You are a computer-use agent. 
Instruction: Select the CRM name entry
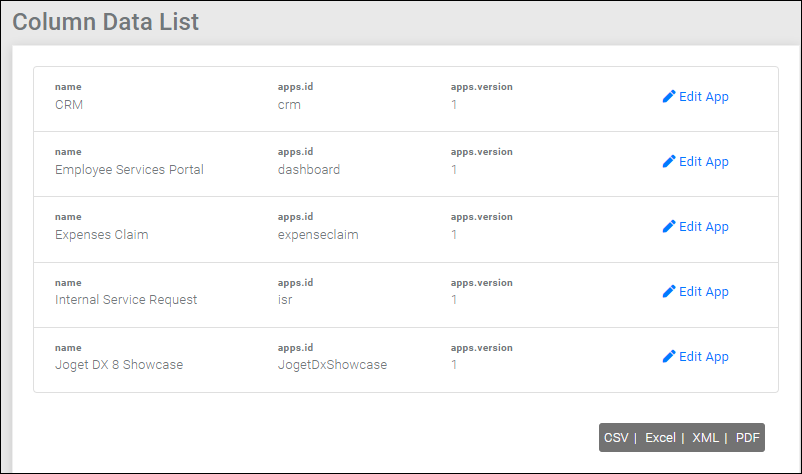pyautogui.click(x=69, y=105)
